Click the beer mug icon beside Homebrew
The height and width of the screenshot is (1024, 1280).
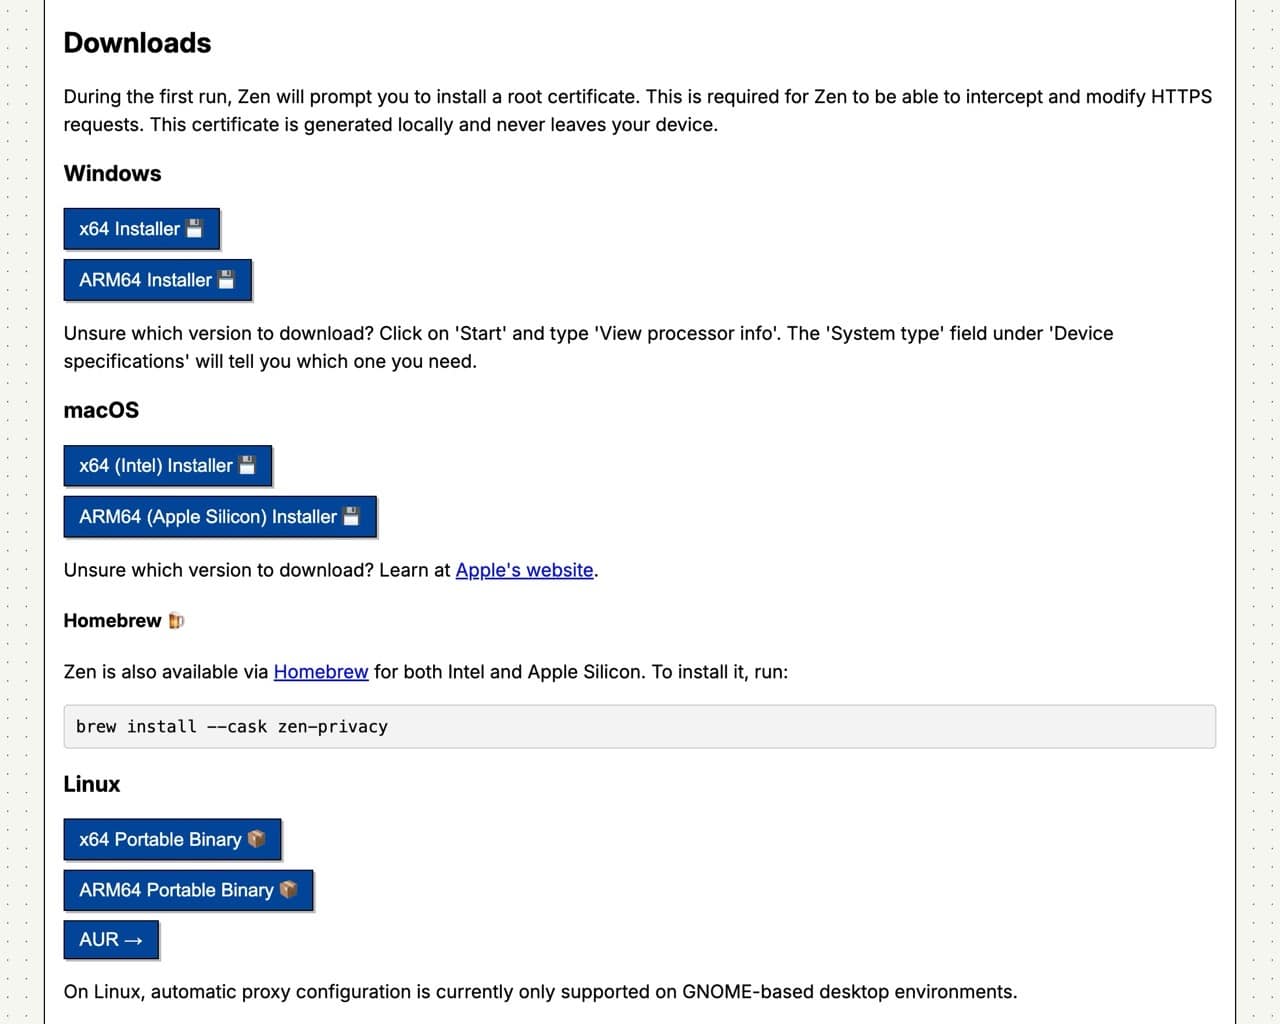pos(176,621)
